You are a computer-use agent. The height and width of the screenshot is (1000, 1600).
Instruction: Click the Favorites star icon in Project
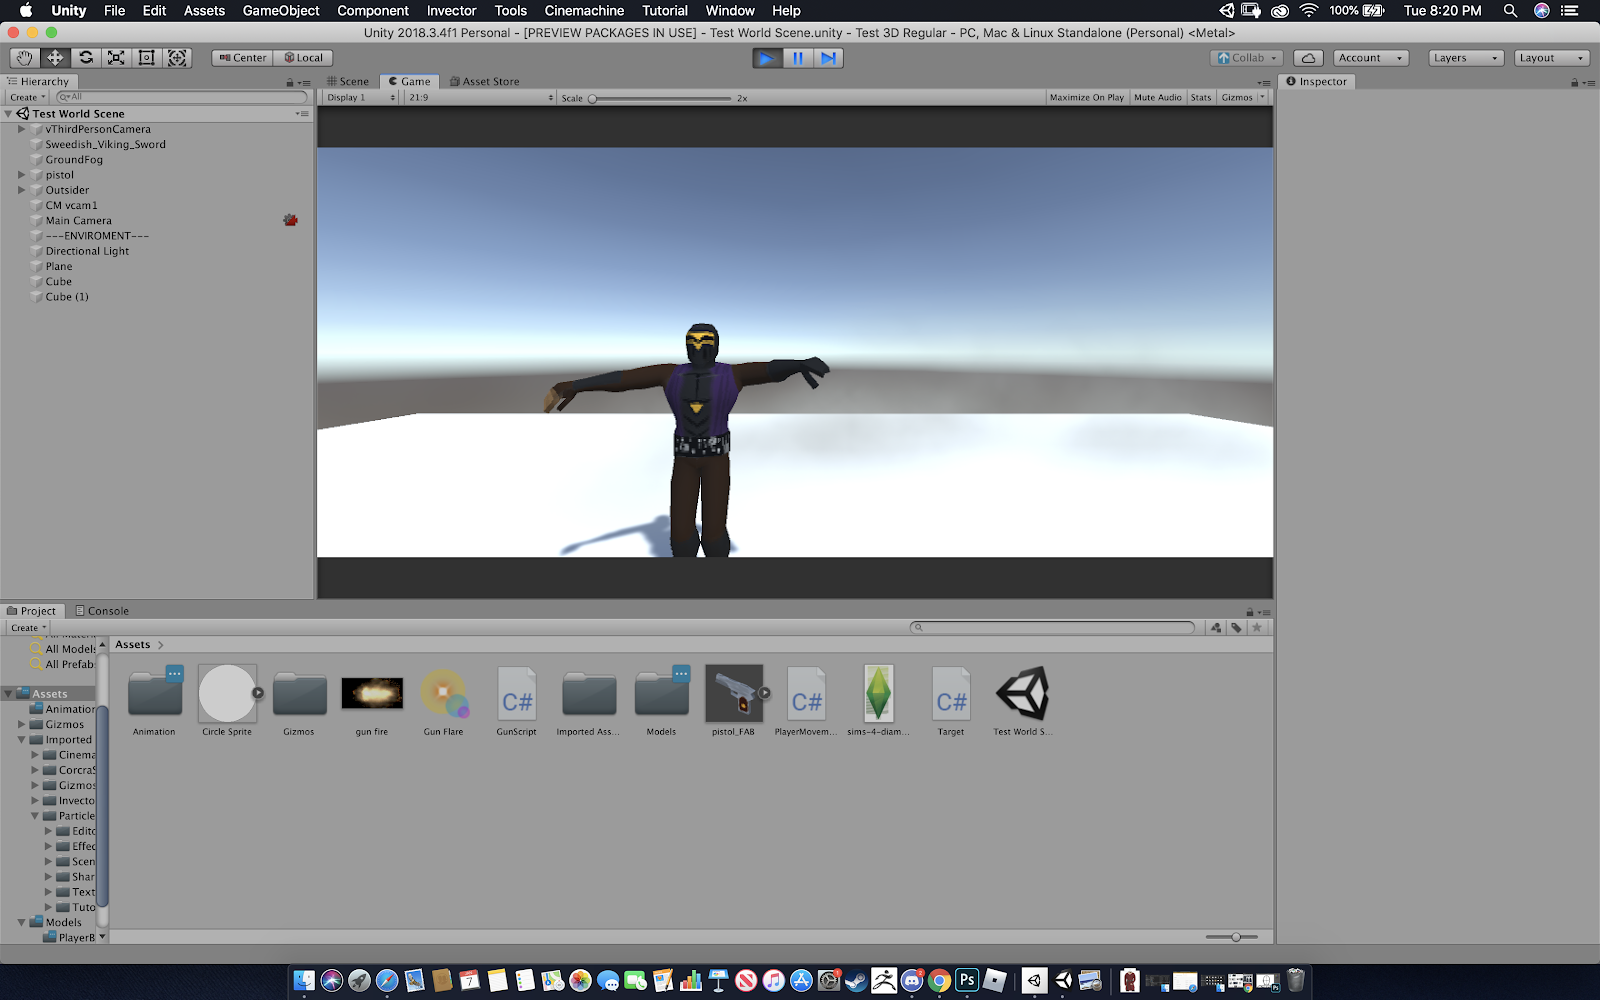pos(1257,628)
